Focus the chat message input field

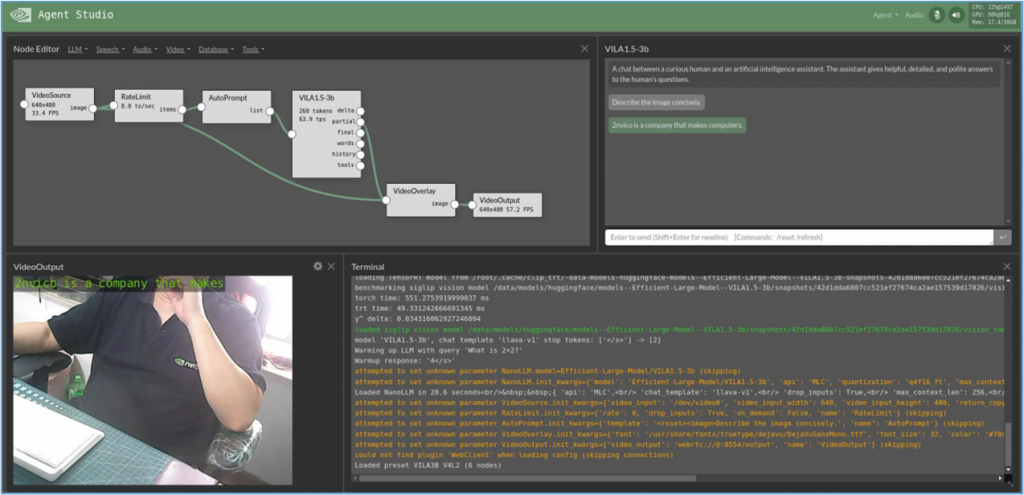[x=799, y=237]
